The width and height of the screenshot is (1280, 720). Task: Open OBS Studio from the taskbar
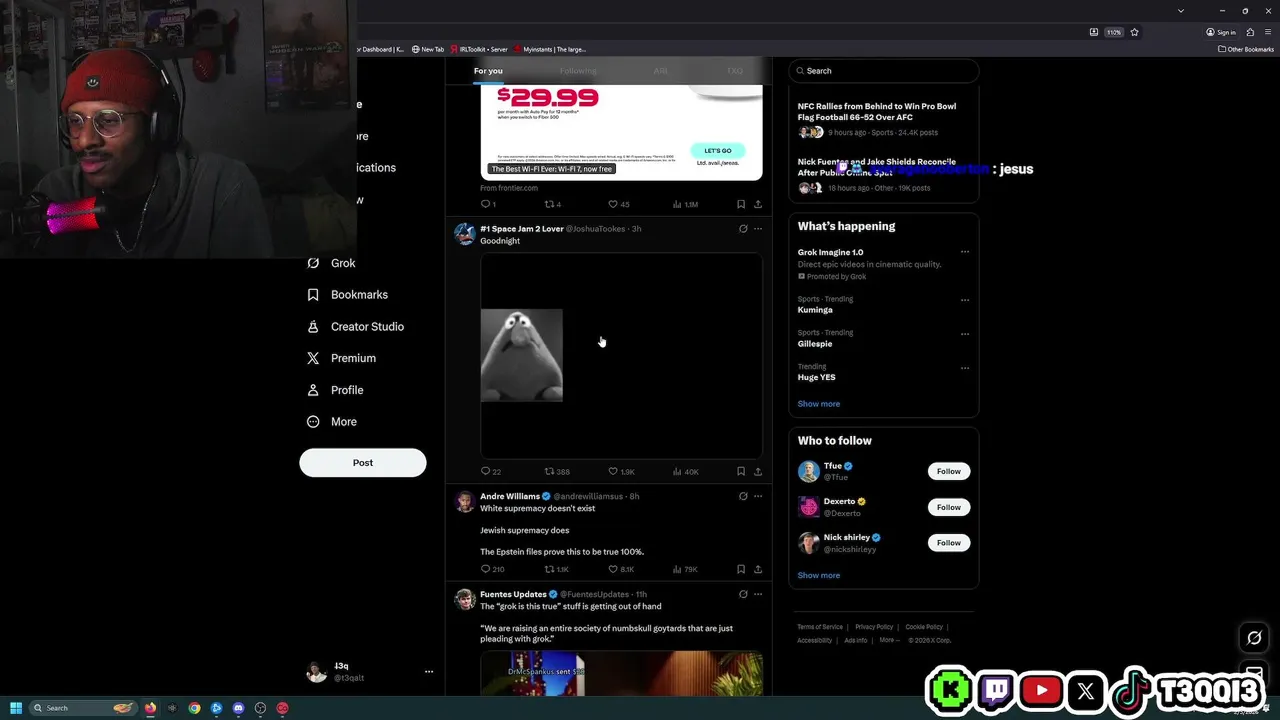click(x=260, y=708)
